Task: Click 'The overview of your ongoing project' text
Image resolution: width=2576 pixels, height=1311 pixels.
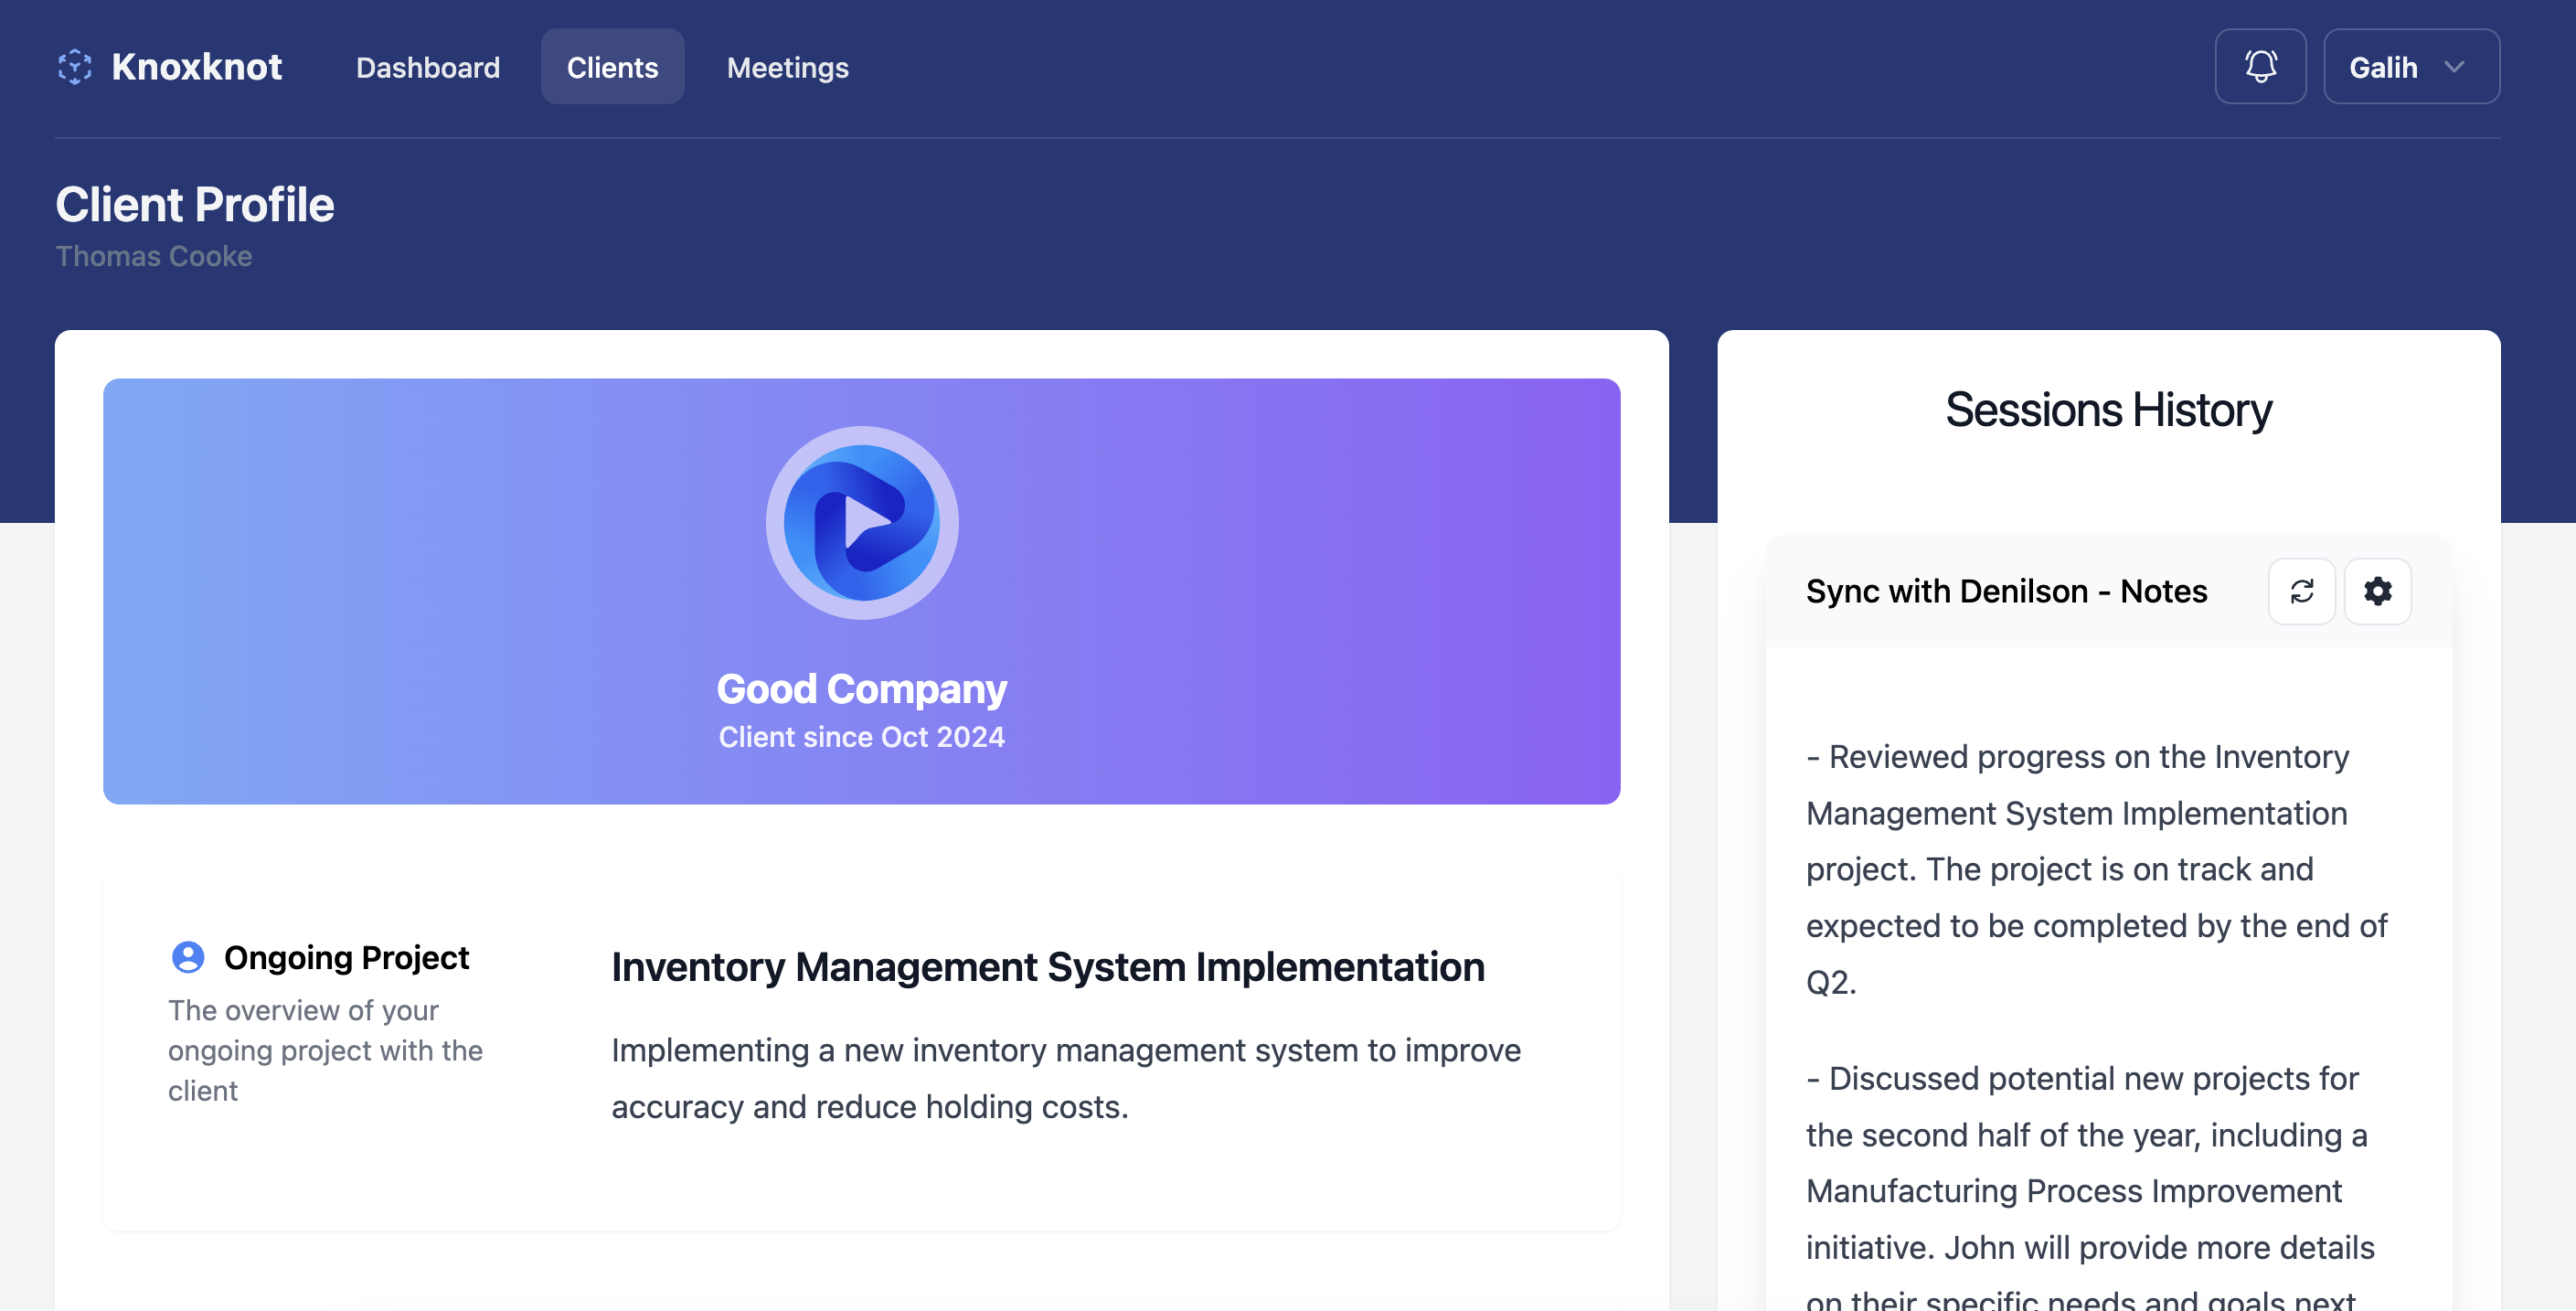Action: coord(325,1051)
